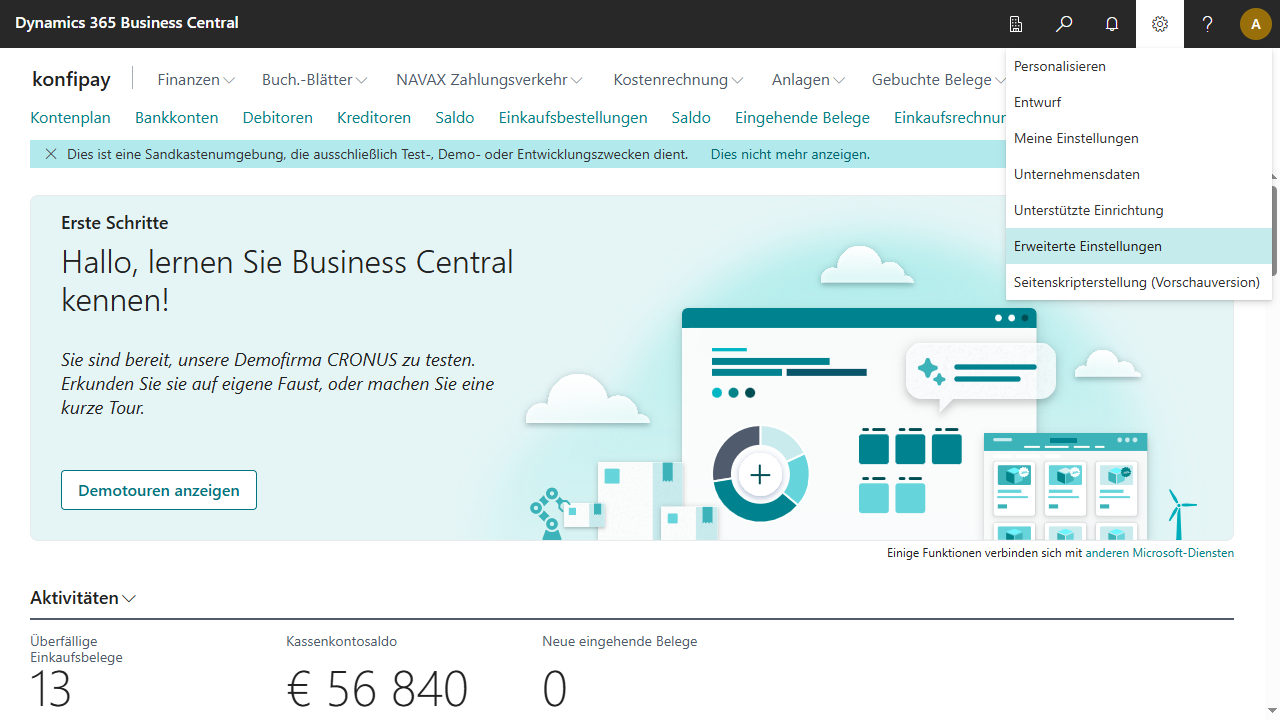
Task: Open Meine Einstellungen
Action: pos(1139,138)
